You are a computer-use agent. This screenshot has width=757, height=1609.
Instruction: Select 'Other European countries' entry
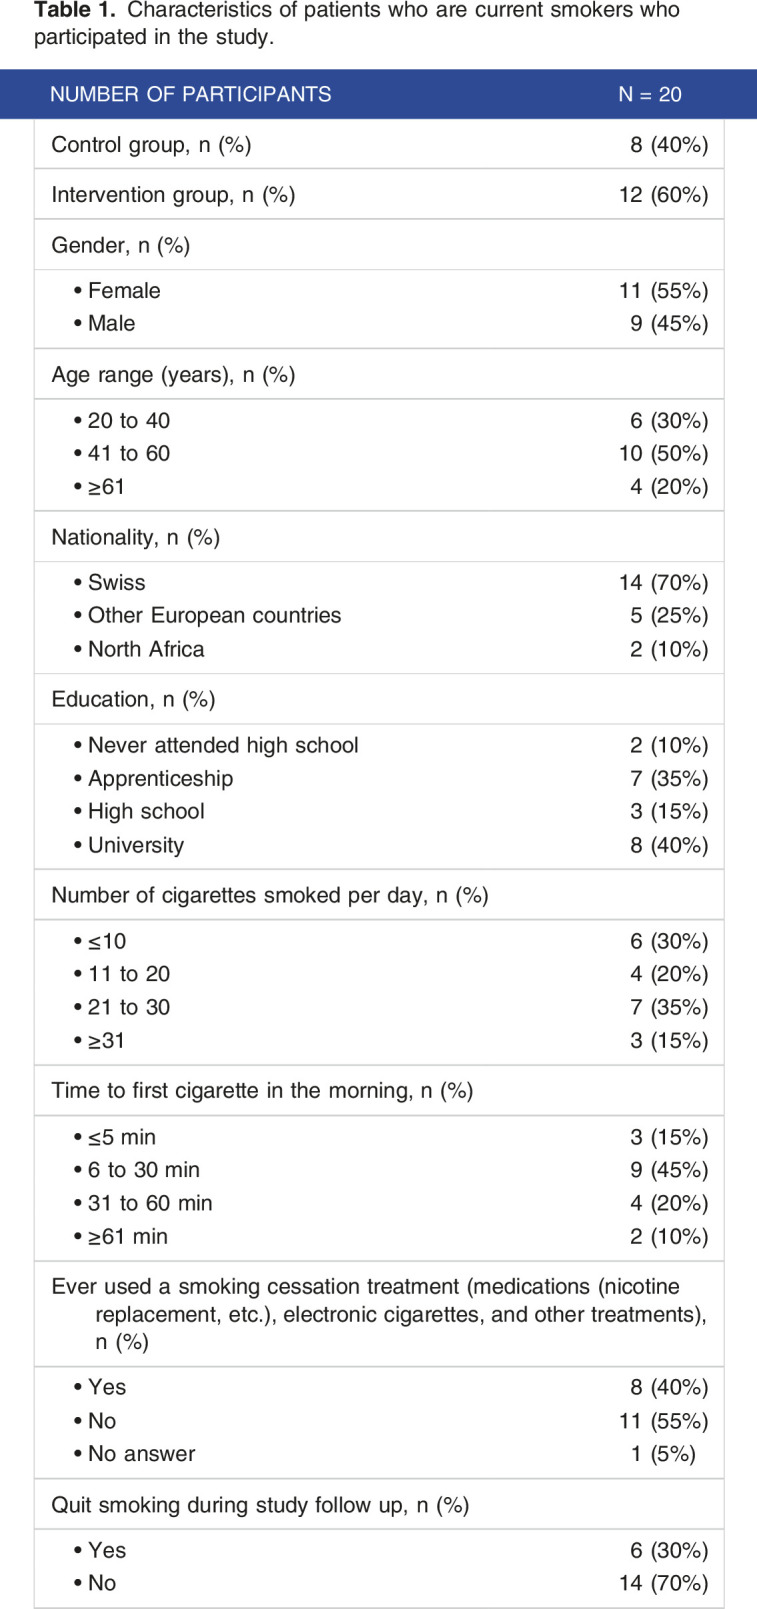[214, 616]
